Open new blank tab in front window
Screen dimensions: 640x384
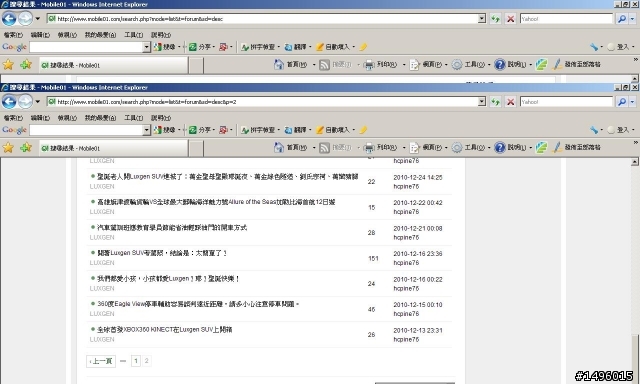[196, 148]
